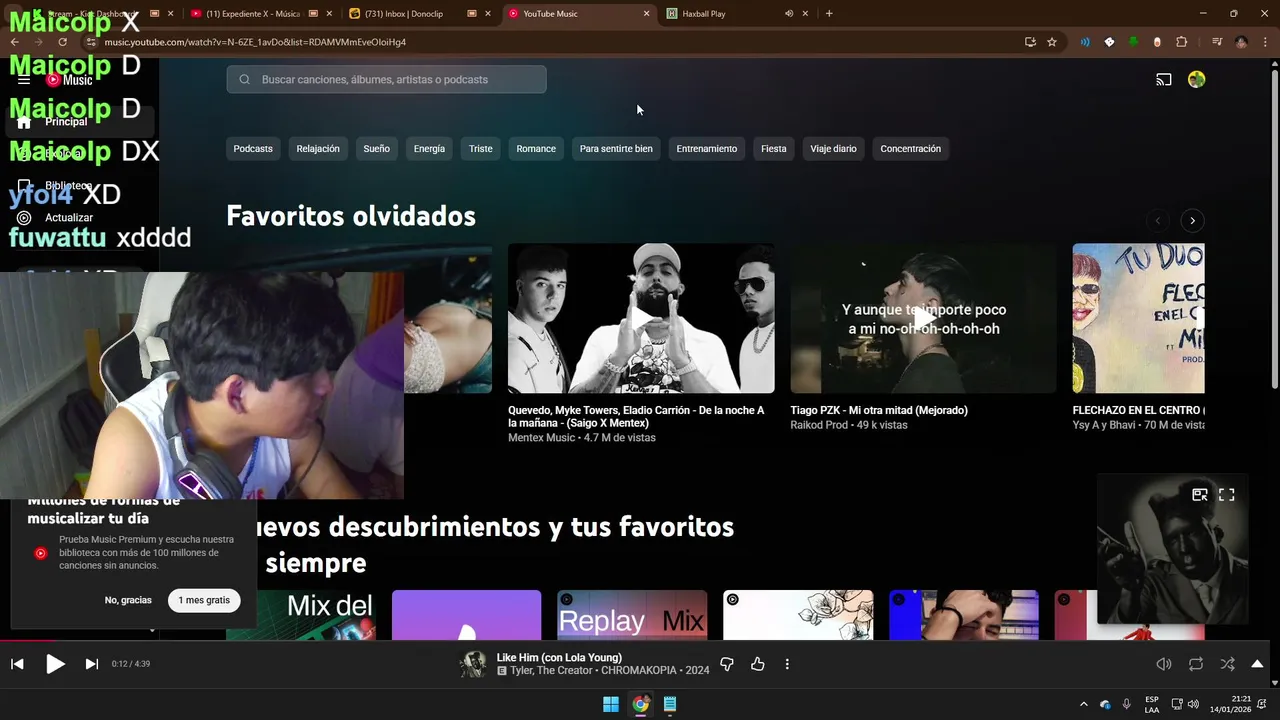The image size is (1280, 720).
Task: Like the song with thumbs up
Action: tap(757, 664)
